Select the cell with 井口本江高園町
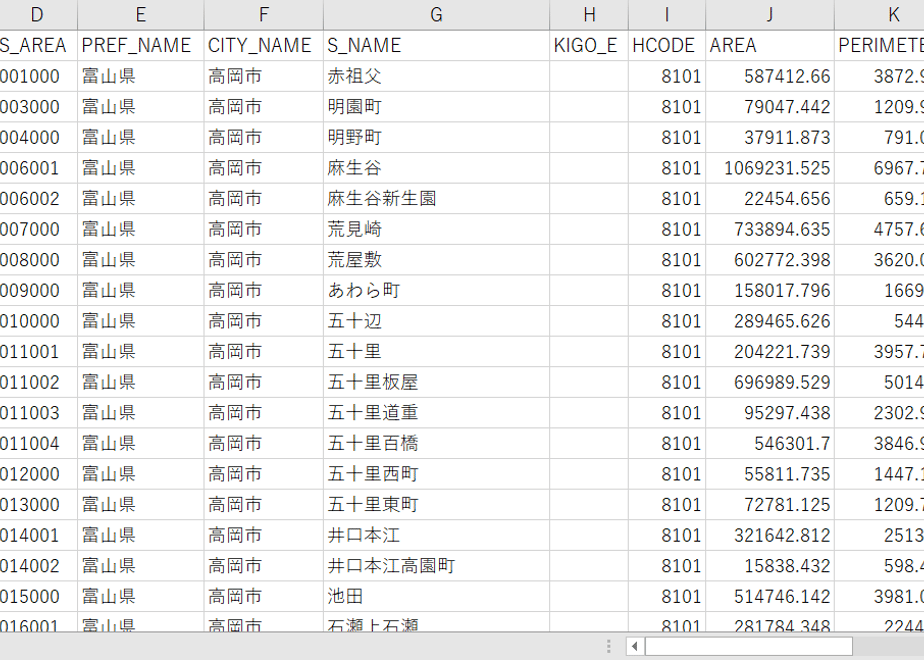The image size is (924, 660). click(436, 566)
